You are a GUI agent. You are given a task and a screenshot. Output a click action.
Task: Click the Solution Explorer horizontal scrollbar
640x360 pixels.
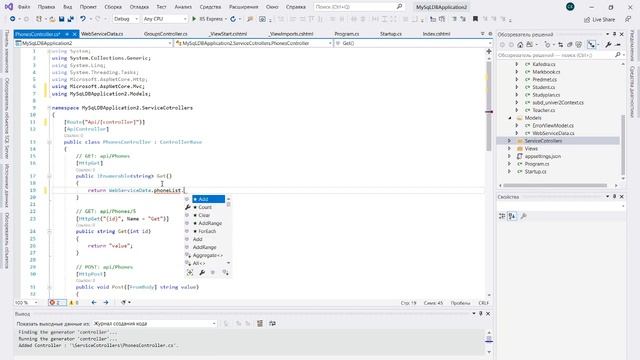(x=554, y=185)
